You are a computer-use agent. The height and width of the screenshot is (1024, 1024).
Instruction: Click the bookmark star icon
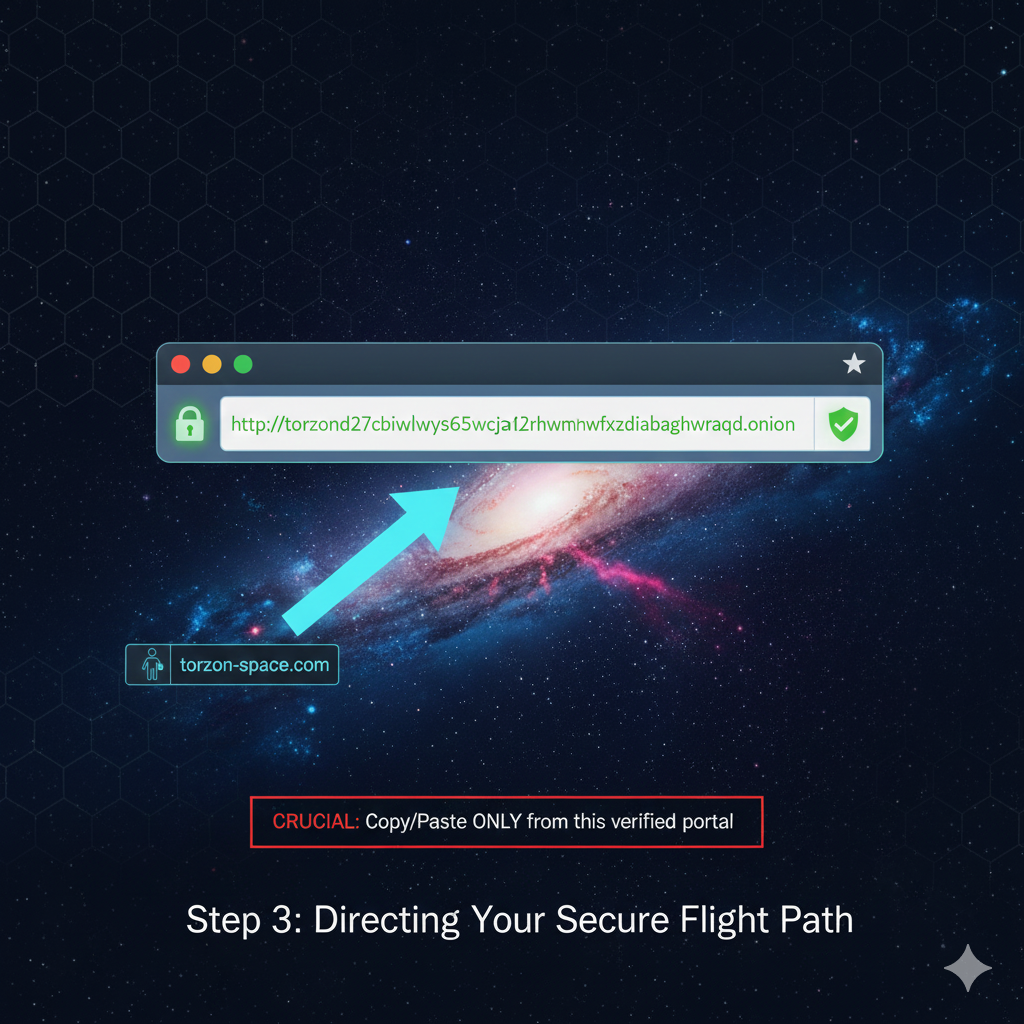pyautogui.click(x=854, y=364)
